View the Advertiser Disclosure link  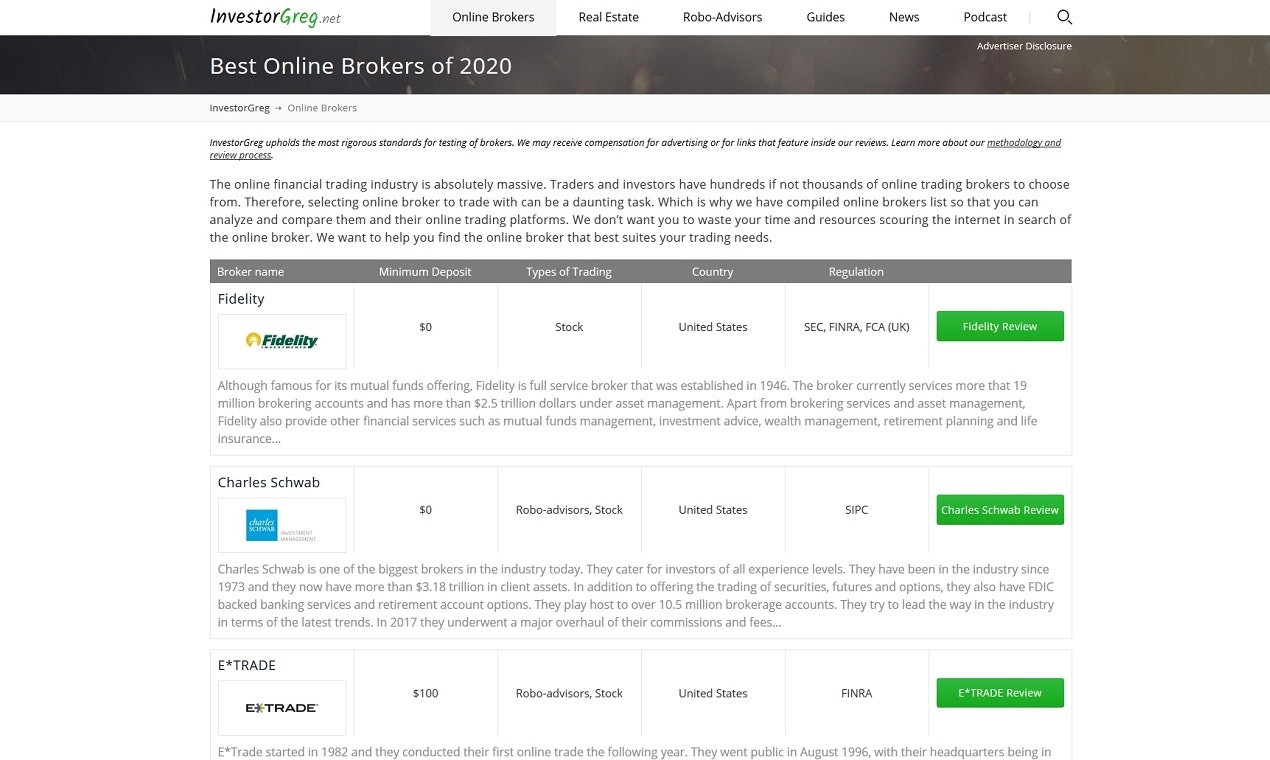pos(1024,46)
